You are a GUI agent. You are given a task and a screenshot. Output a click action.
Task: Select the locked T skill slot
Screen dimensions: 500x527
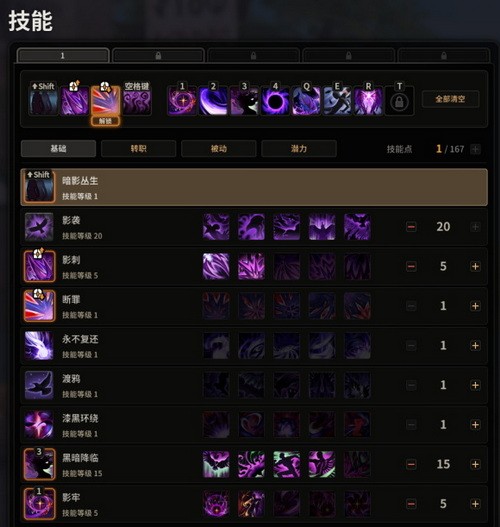tap(399, 100)
